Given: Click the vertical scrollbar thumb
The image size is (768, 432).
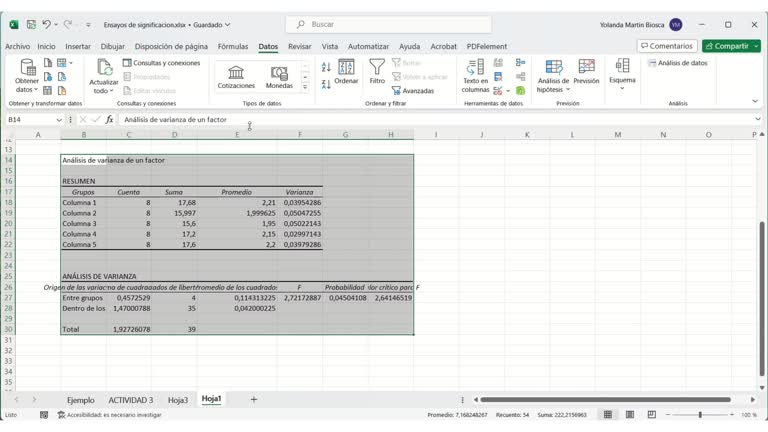Looking at the screenshot, I should coord(762,299).
